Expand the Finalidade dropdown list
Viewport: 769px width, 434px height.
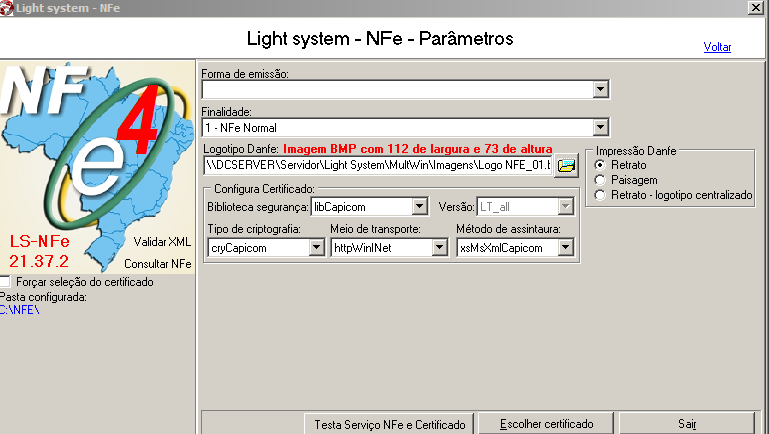pos(600,128)
